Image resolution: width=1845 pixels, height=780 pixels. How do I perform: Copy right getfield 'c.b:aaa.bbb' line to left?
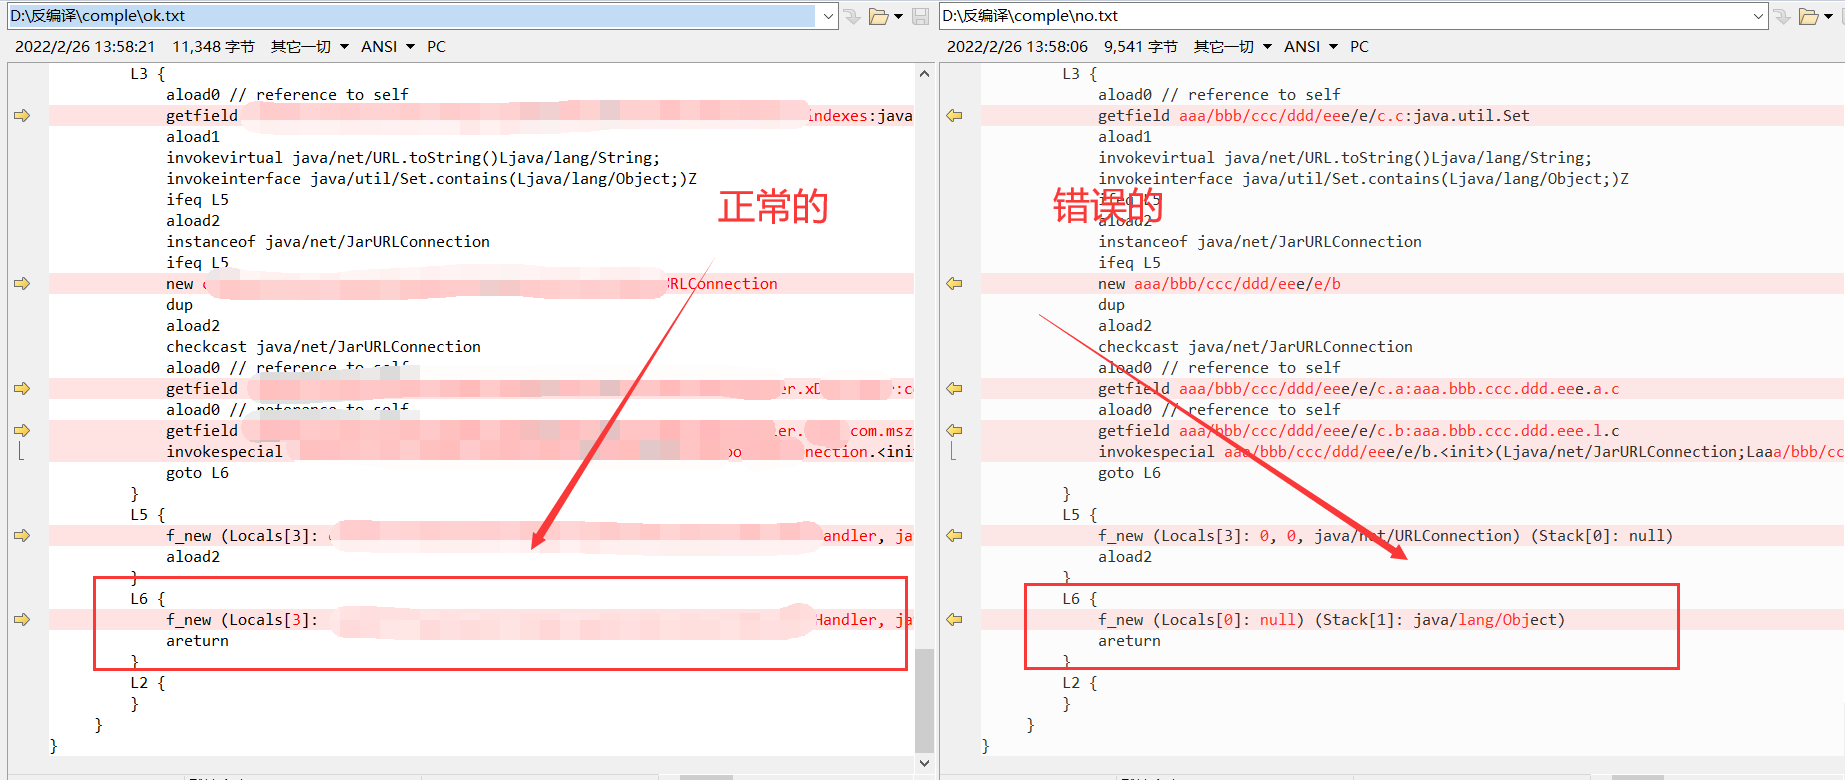point(955,431)
